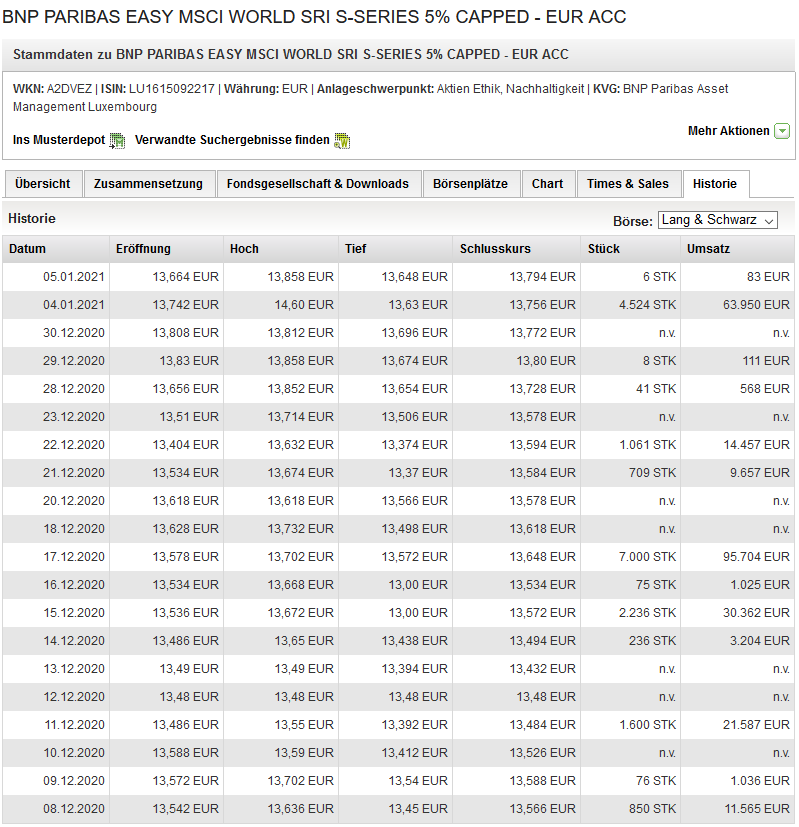The image size is (799, 827).
Task: Select date cell 12.12.2020
Action: click(74, 697)
